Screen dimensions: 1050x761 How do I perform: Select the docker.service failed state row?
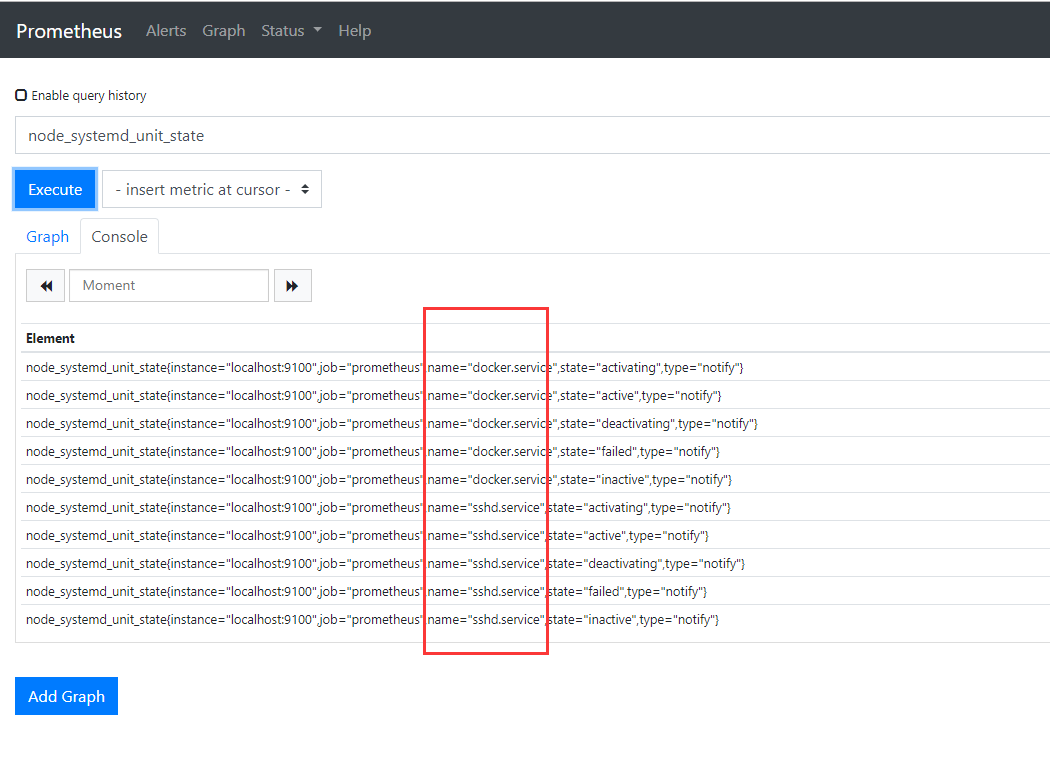point(380,451)
